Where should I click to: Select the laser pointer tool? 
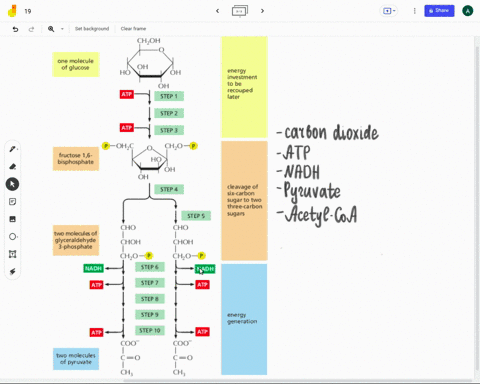[x=13, y=272]
